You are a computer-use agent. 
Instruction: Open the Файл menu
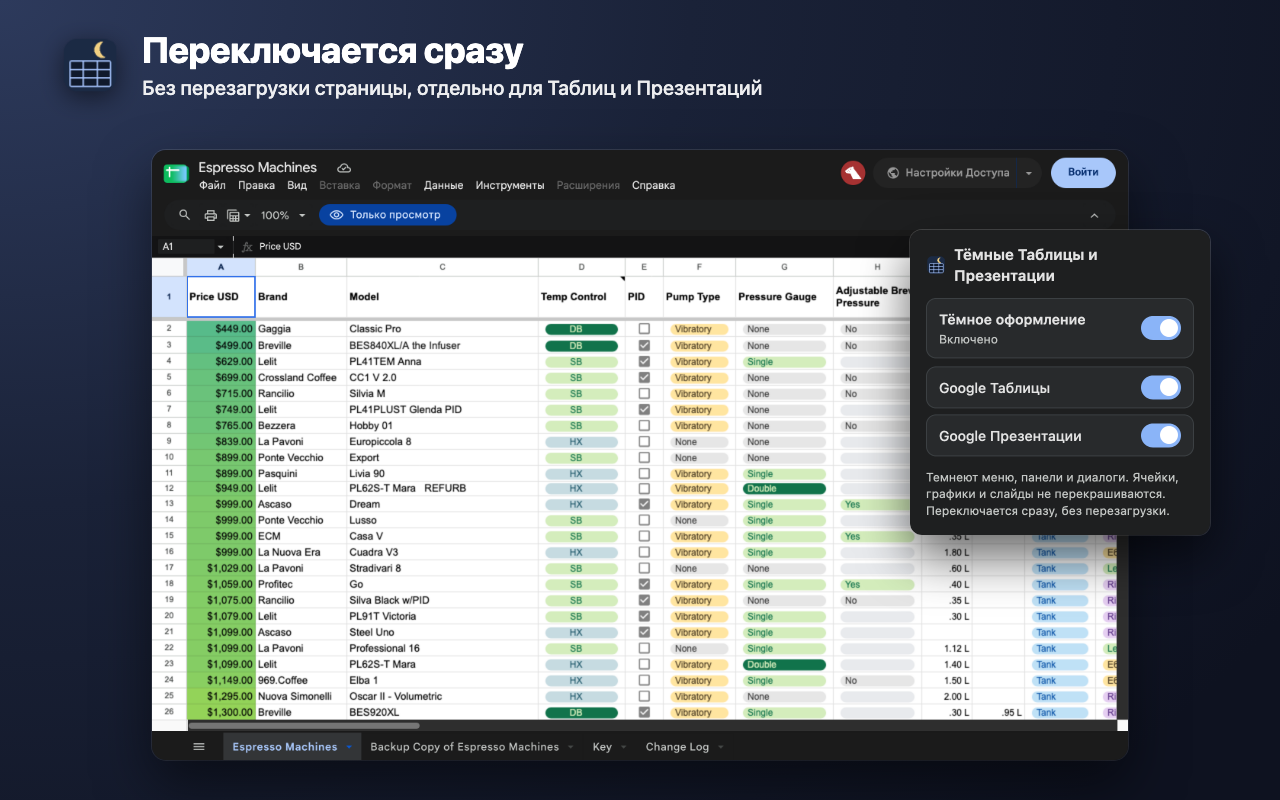point(212,185)
